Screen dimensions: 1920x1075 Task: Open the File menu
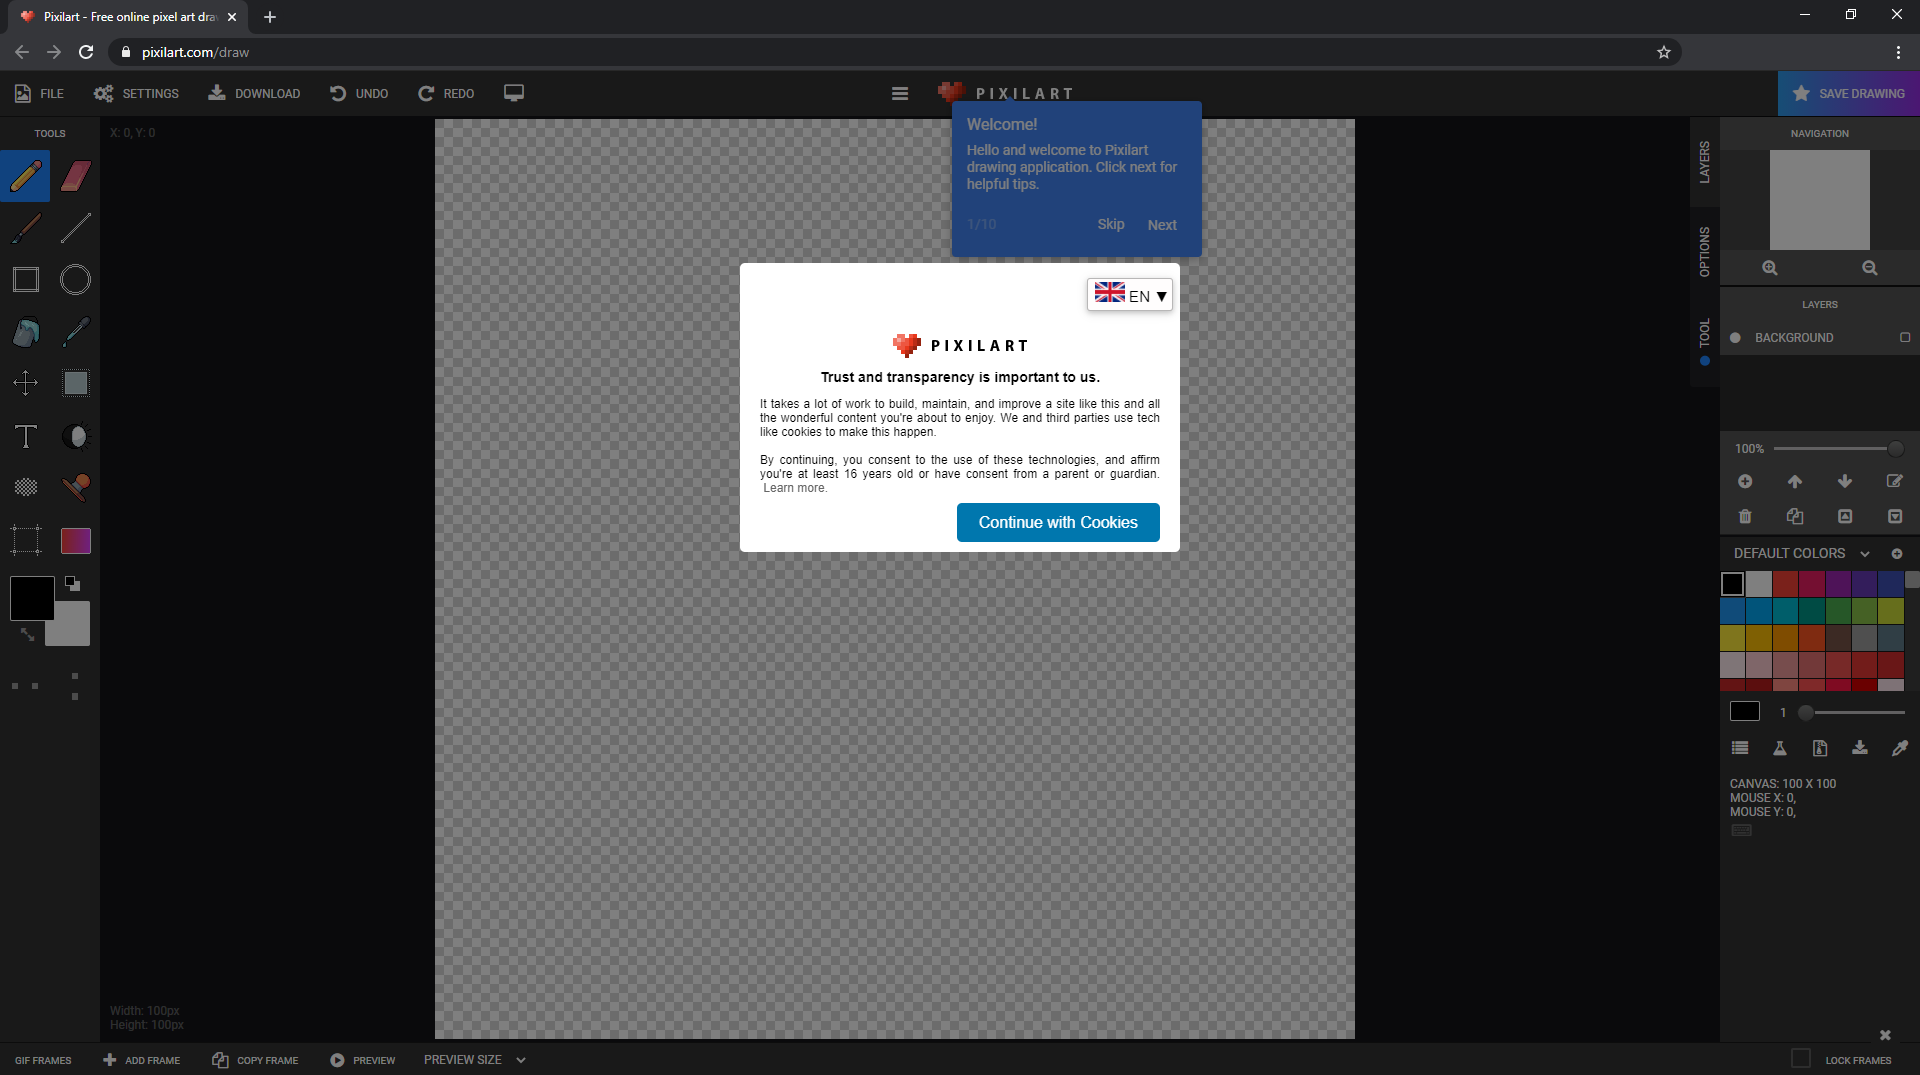40,93
